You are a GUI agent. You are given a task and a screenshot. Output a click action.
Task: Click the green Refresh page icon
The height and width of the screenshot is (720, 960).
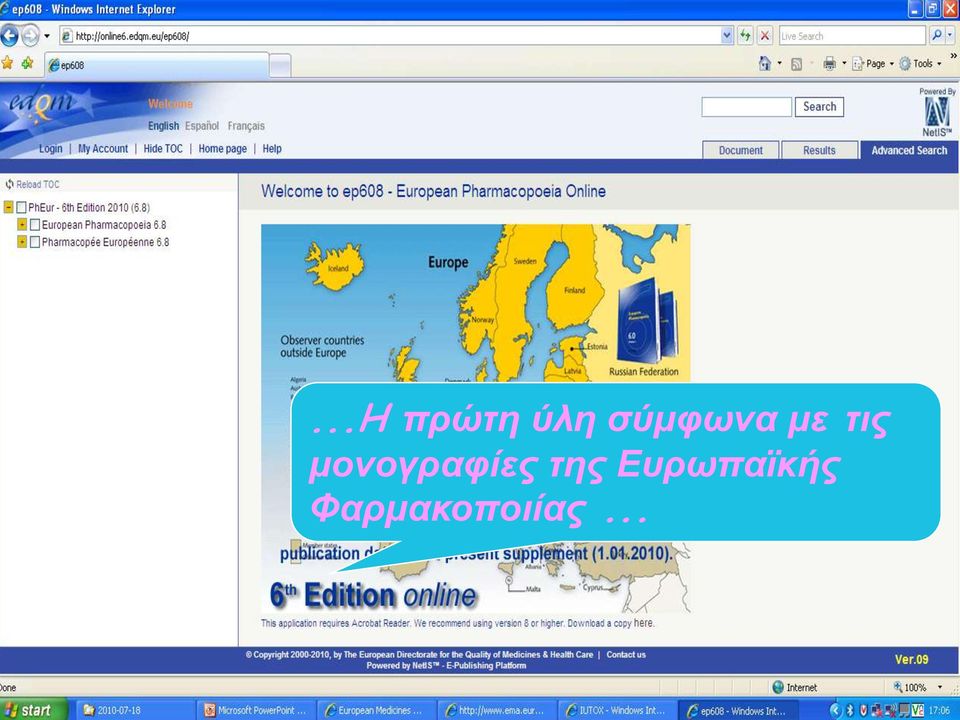pos(745,36)
